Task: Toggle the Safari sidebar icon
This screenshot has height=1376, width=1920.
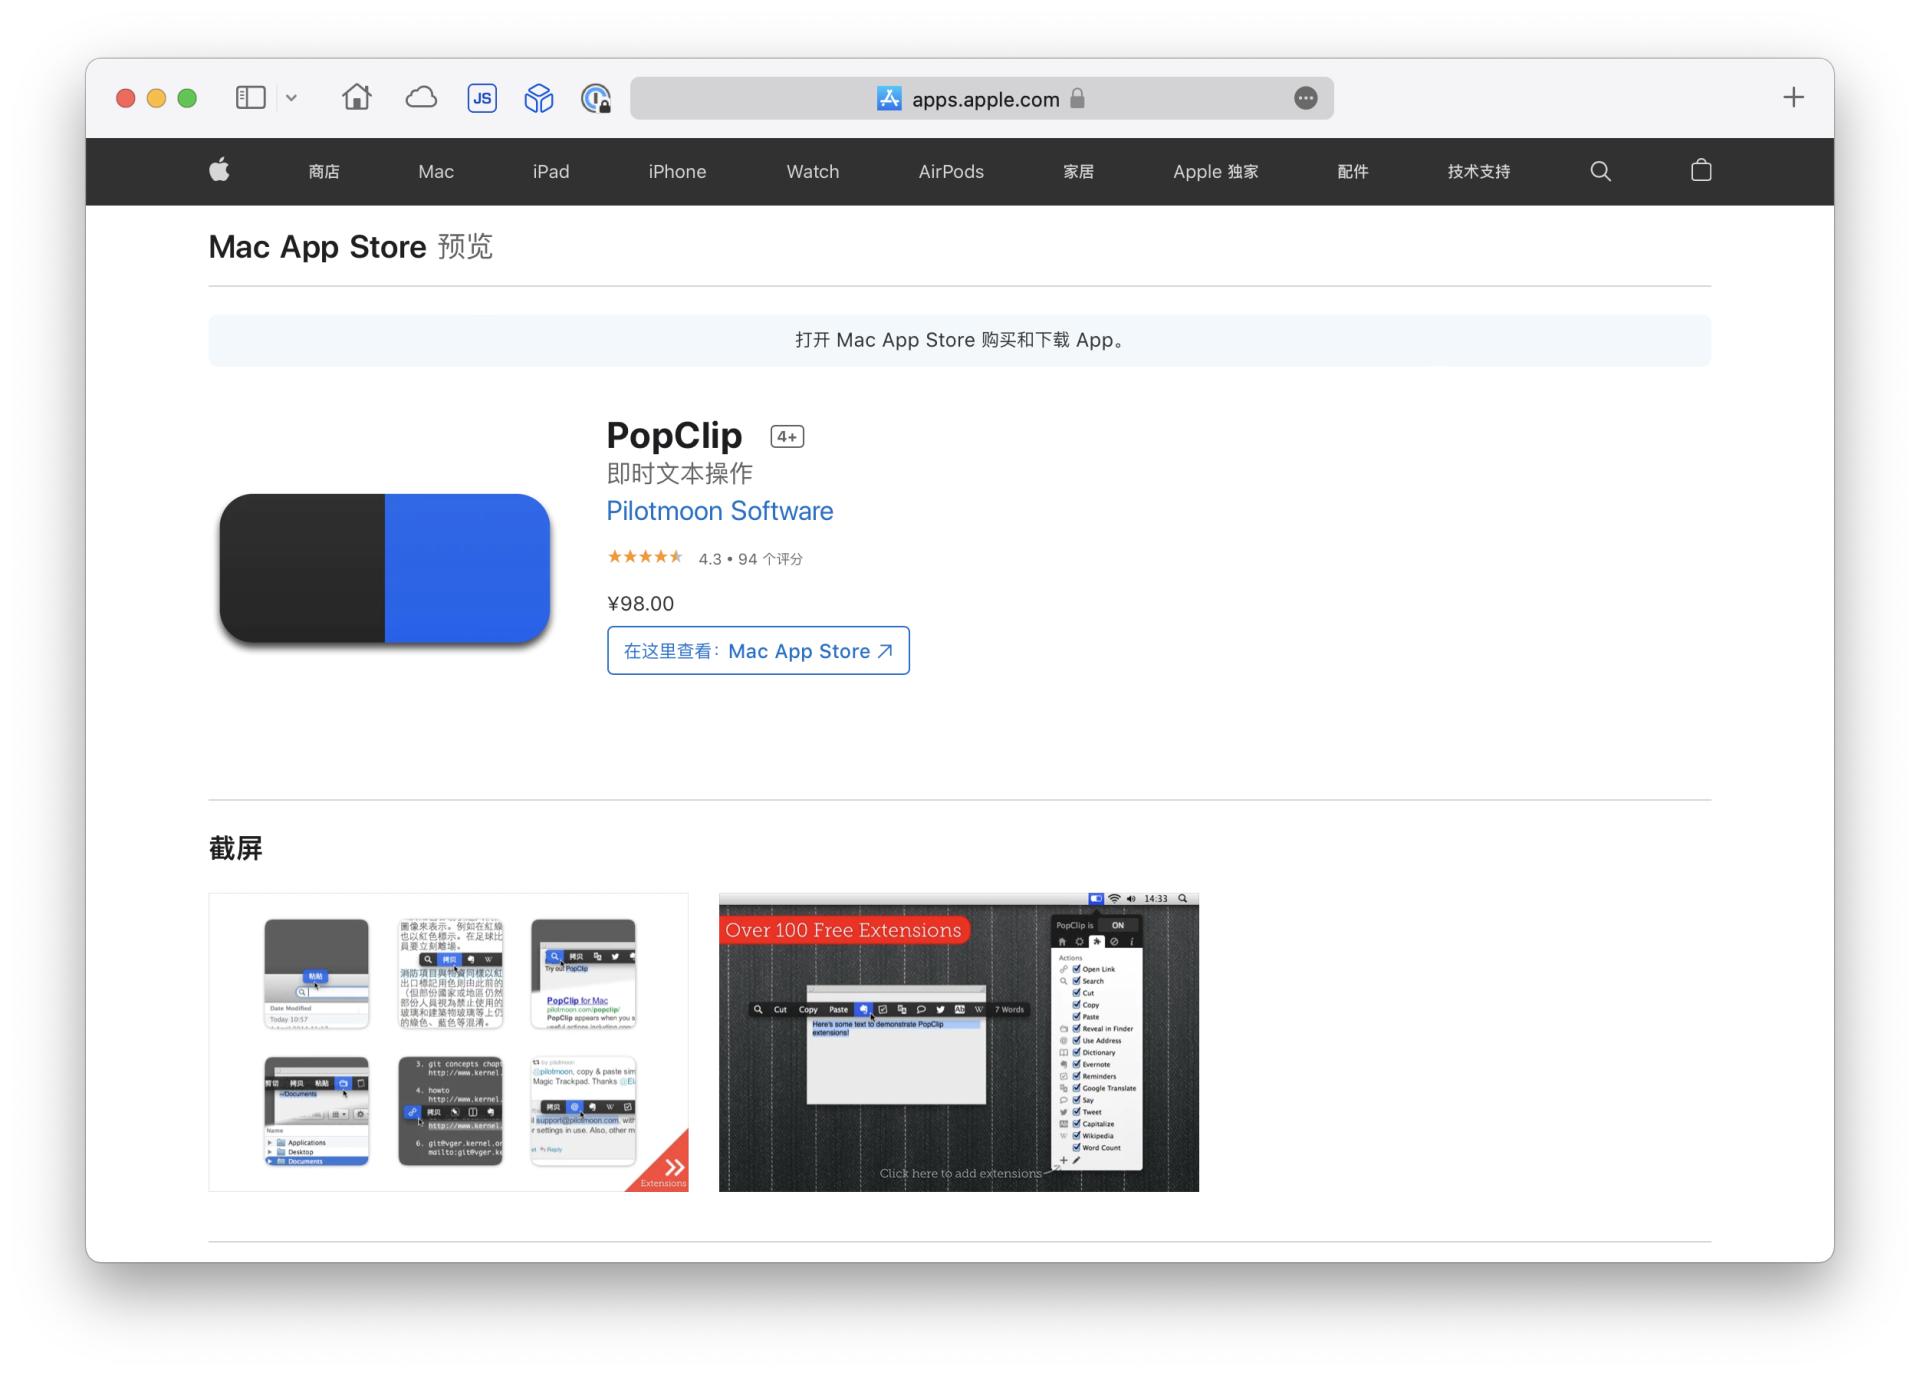Action: [249, 97]
